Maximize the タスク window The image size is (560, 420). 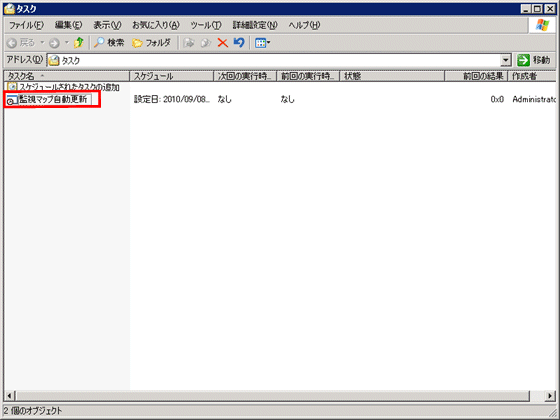[537, 9]
